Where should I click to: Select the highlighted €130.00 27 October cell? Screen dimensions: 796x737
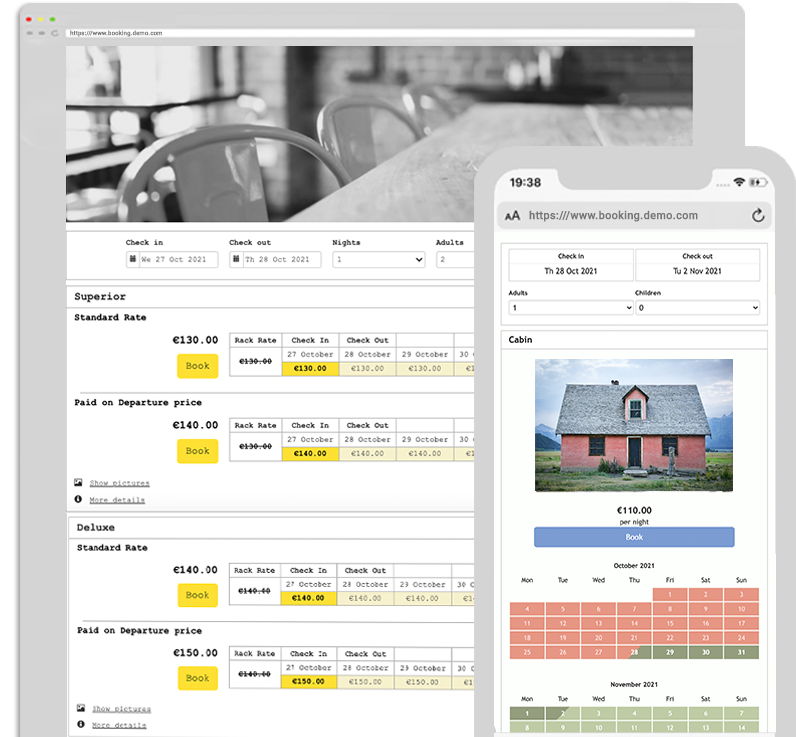pyautogui.click(x=310, y=368)
